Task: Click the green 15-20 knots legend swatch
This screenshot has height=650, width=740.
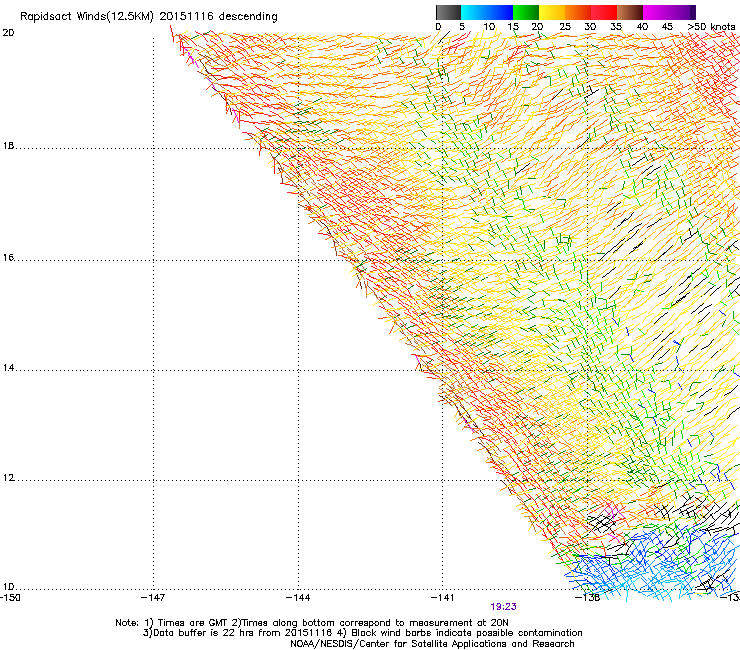Action: pos(526,12)
